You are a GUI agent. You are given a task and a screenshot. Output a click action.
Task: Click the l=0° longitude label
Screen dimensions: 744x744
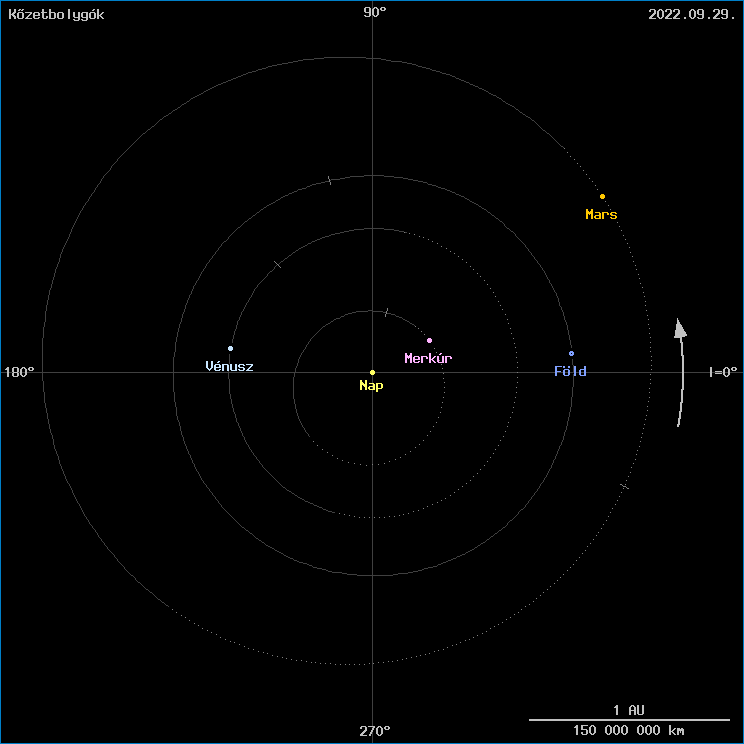[x=722, y=372]
